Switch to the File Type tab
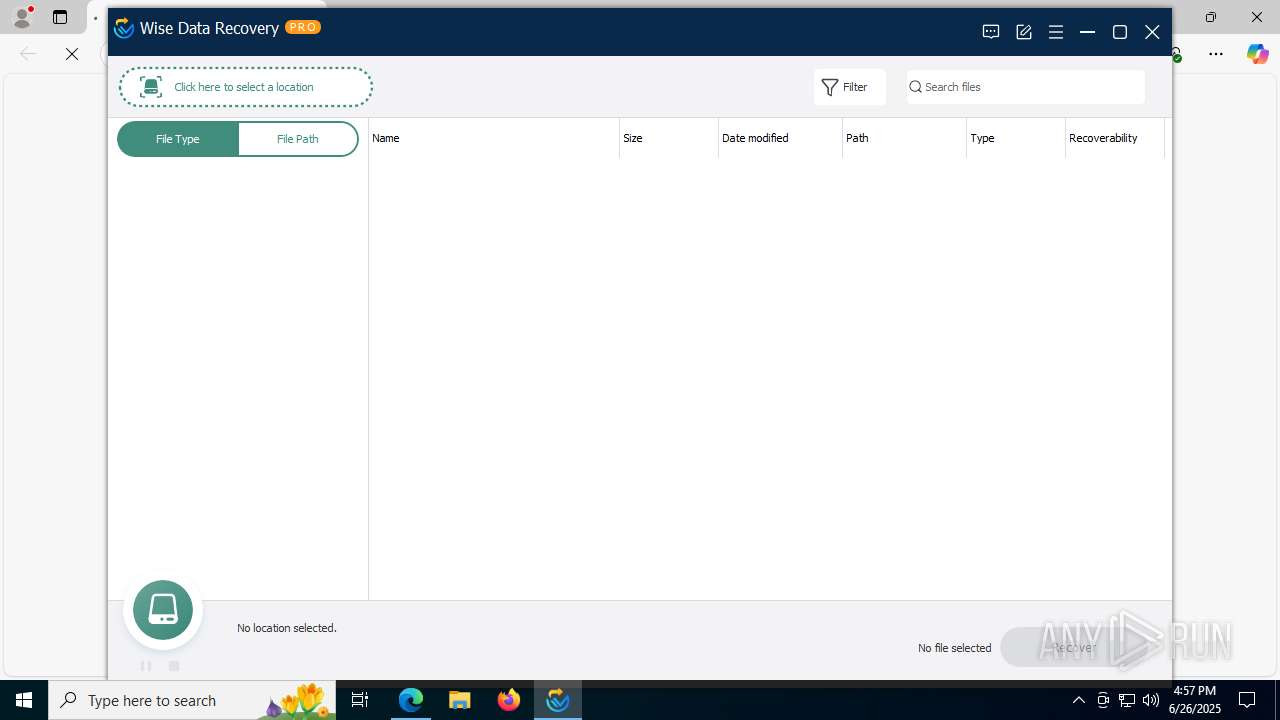1280x720 pixels. [x=178, y=139]
